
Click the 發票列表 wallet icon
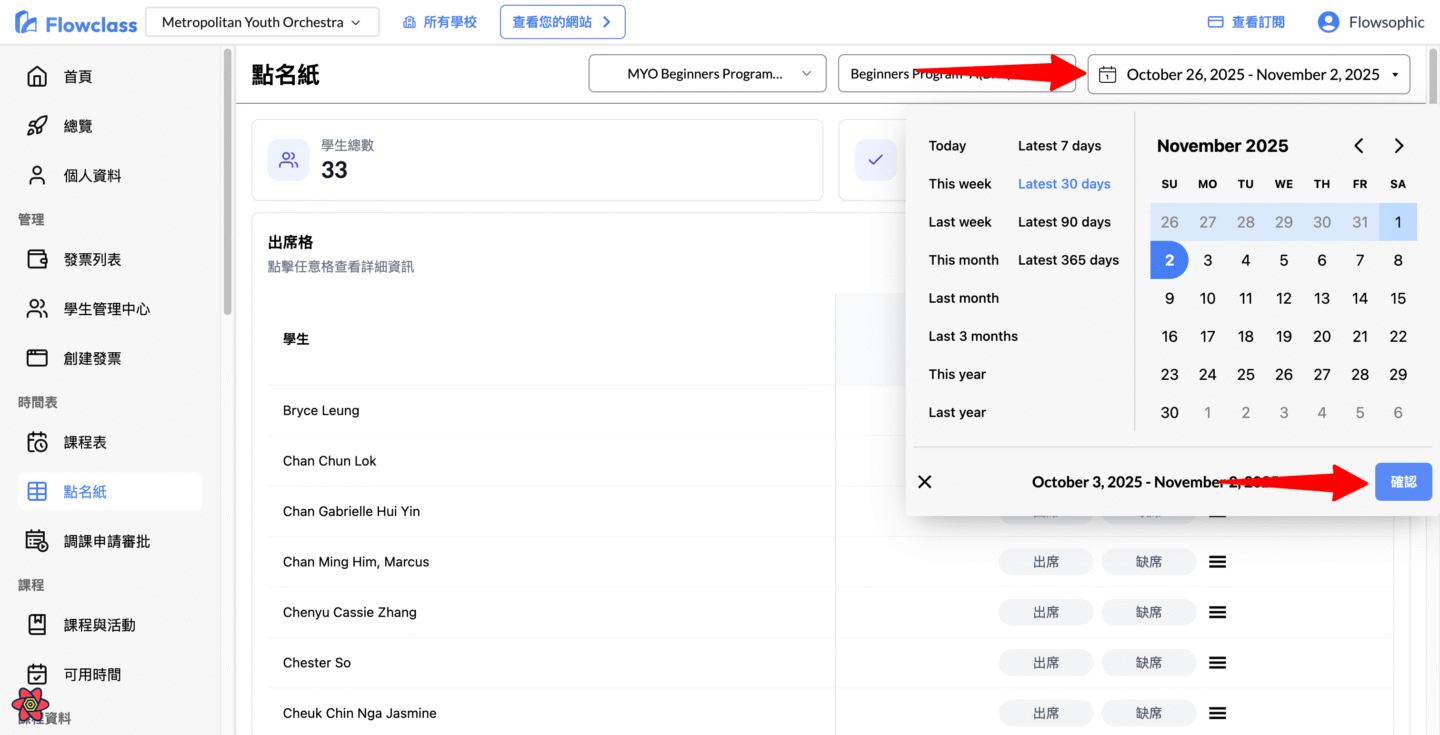(x=37, y=260)
